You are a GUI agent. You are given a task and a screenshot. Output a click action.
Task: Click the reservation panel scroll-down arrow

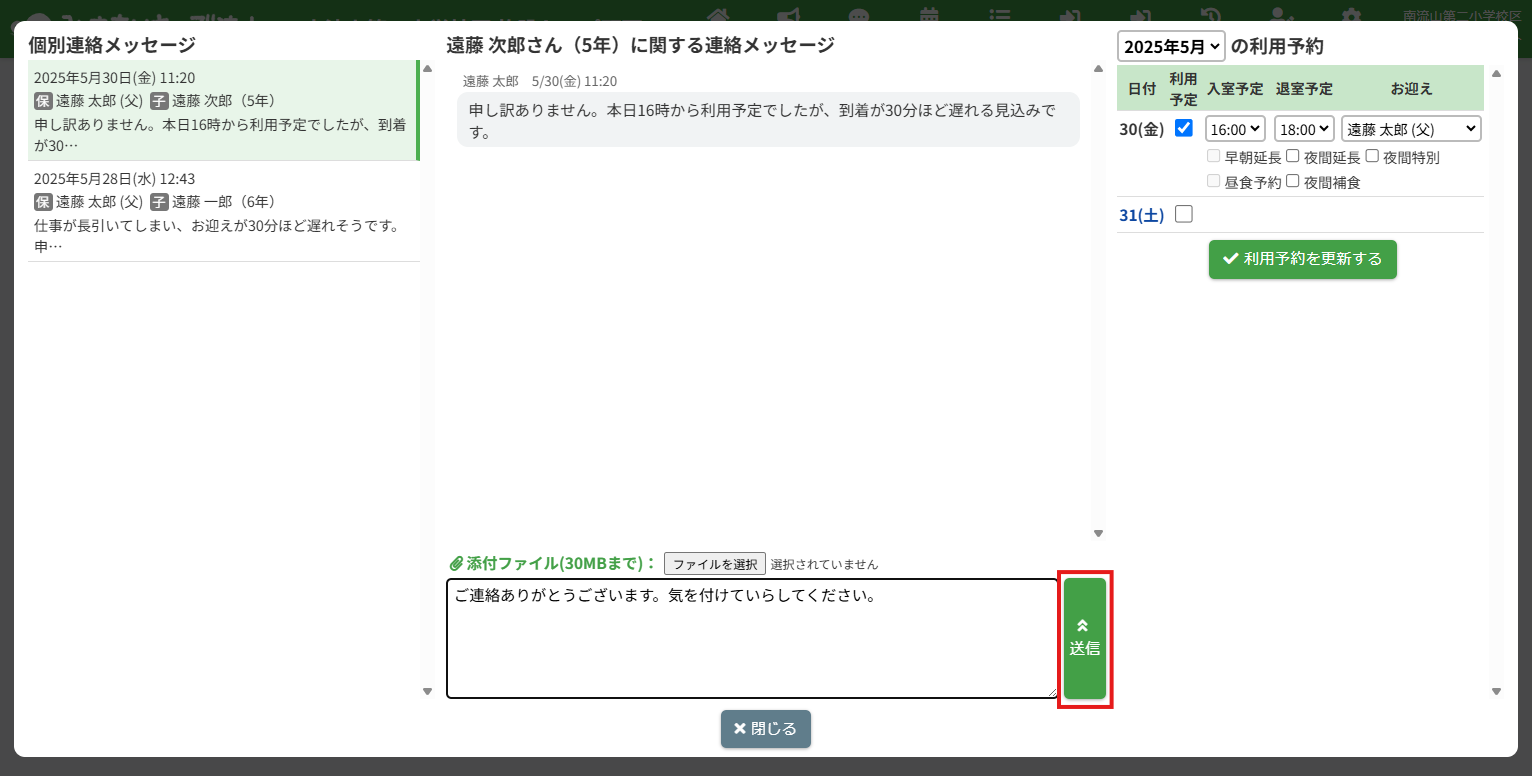pos(1496,691)
